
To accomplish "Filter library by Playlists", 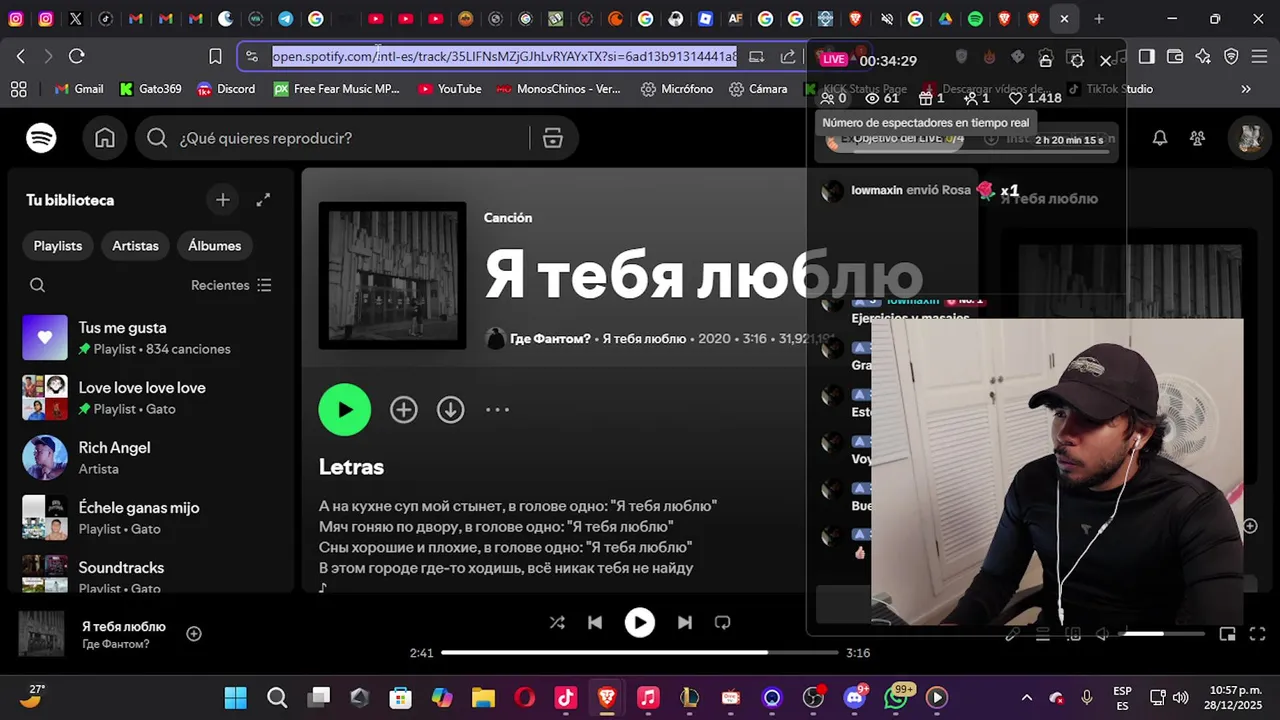I will tap(58, 245).
